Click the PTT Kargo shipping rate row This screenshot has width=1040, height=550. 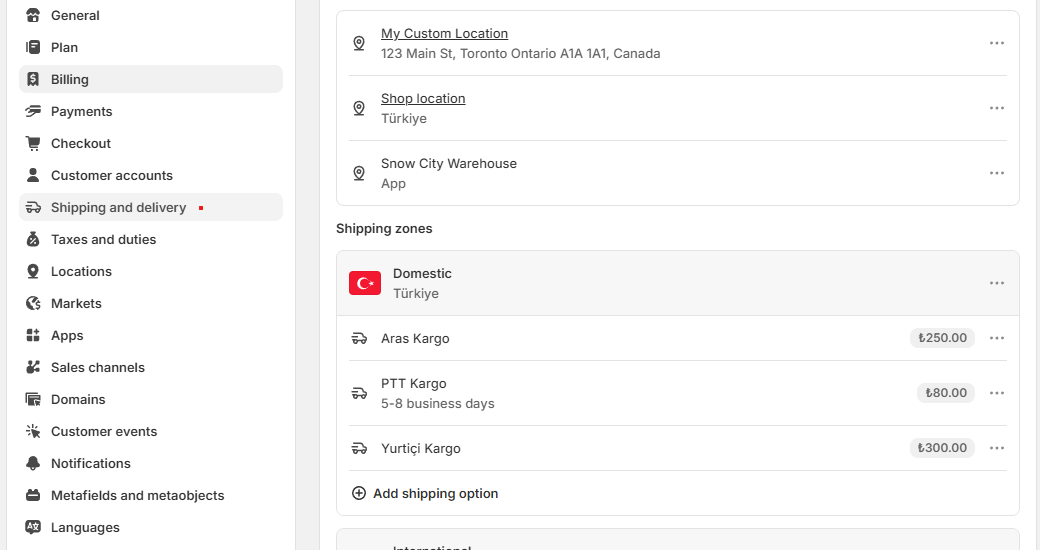[678, 393]
